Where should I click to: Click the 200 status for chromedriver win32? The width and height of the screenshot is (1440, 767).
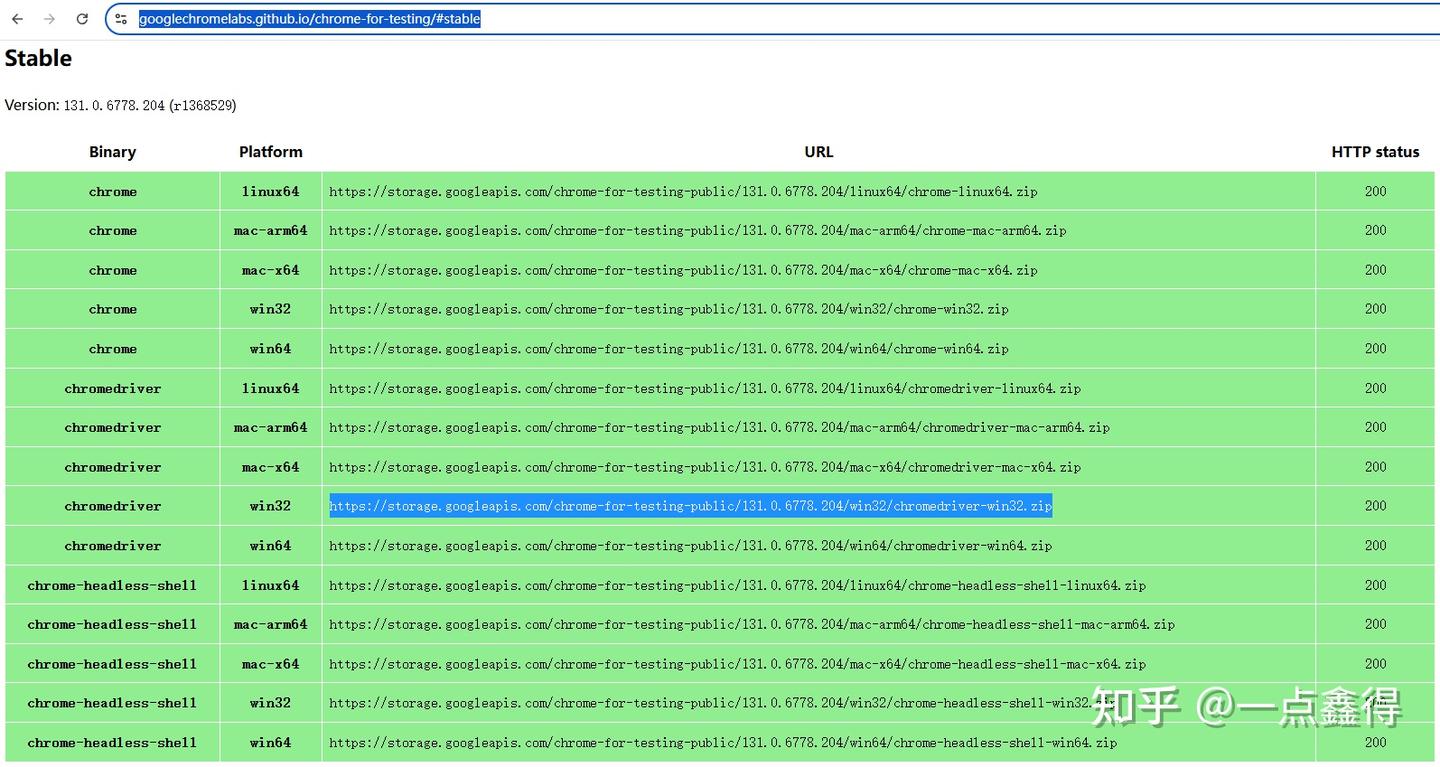click(1375, 506)
